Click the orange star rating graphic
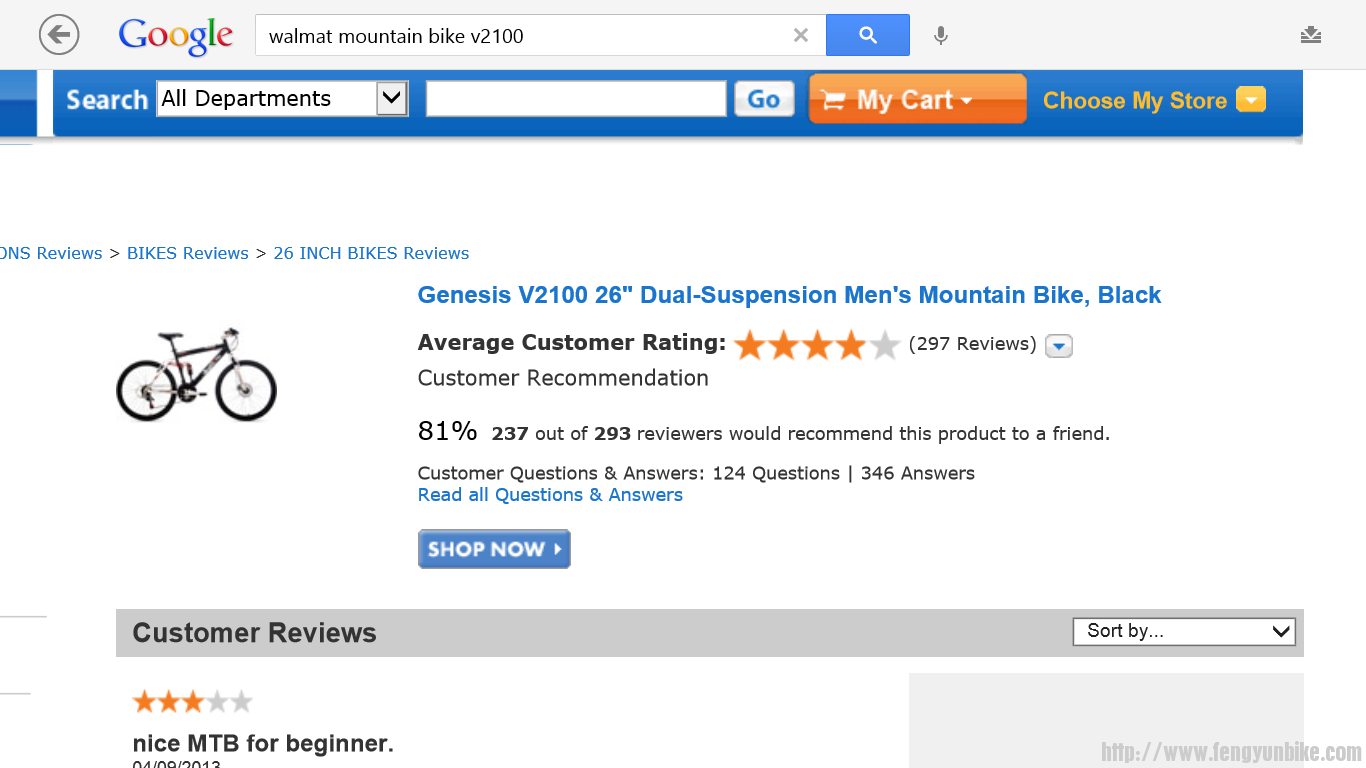Viewport: 1366px width, 768px height. pos(817,345)
